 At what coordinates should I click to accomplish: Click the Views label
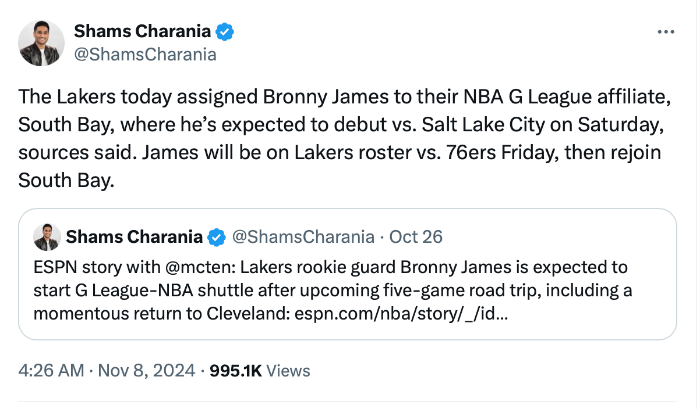tap(289, 370)
